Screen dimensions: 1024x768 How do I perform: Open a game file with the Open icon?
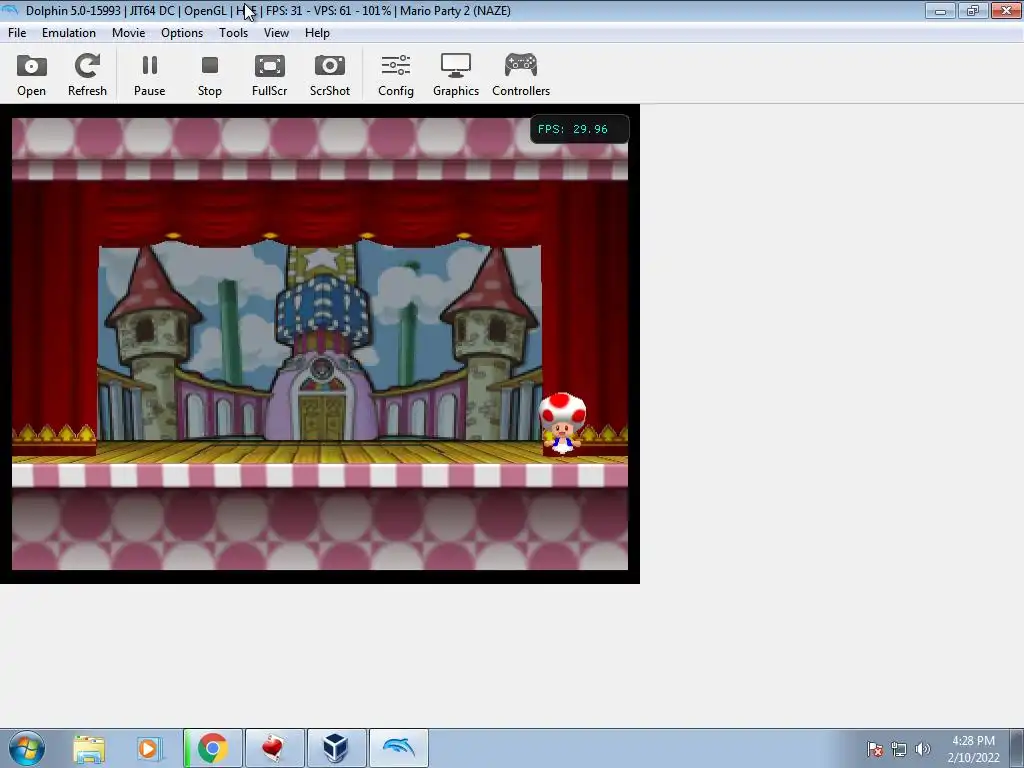(x=31, y=74)
